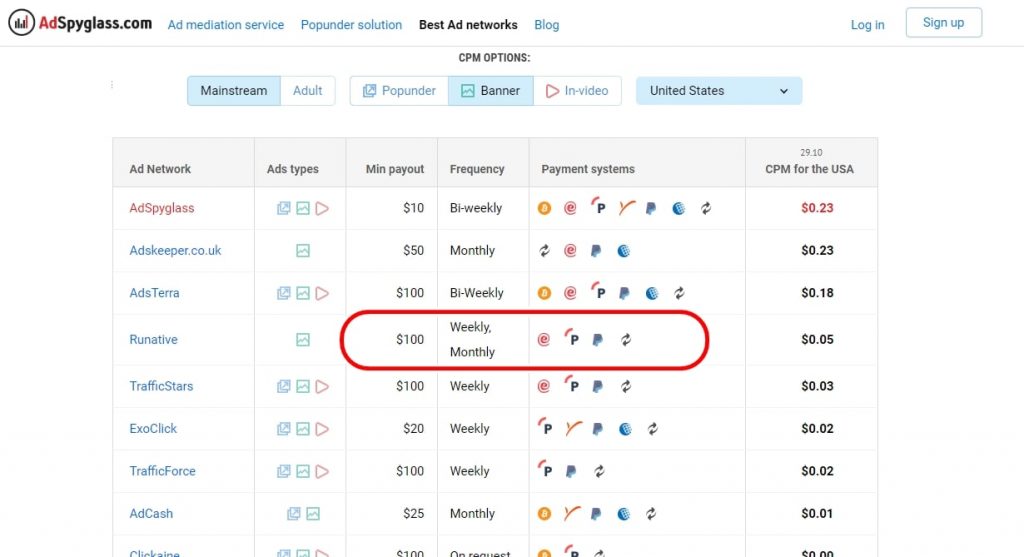Screen dimensions: 1024x557
Task: Open the Runative network link
Action: [x=153, y=340]
